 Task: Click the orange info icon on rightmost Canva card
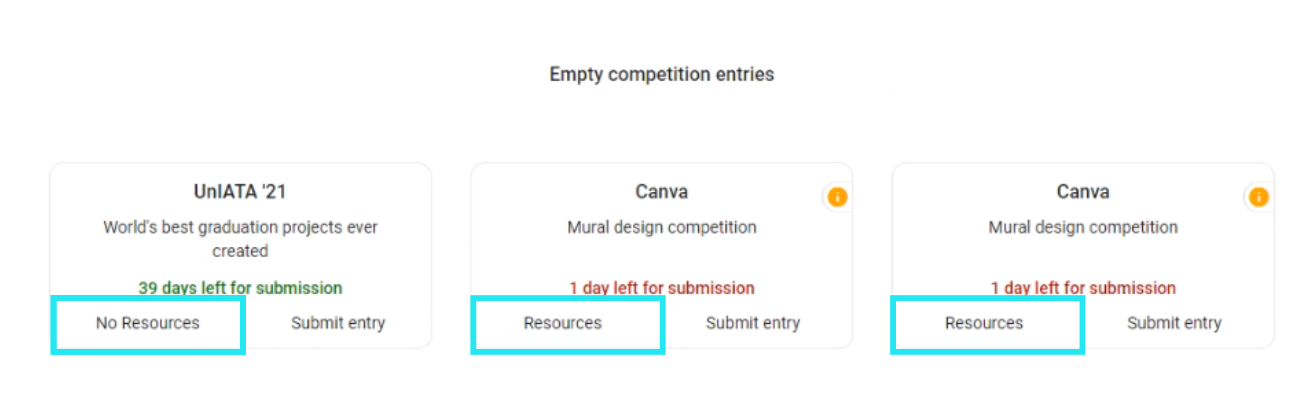pos(1259,197)
